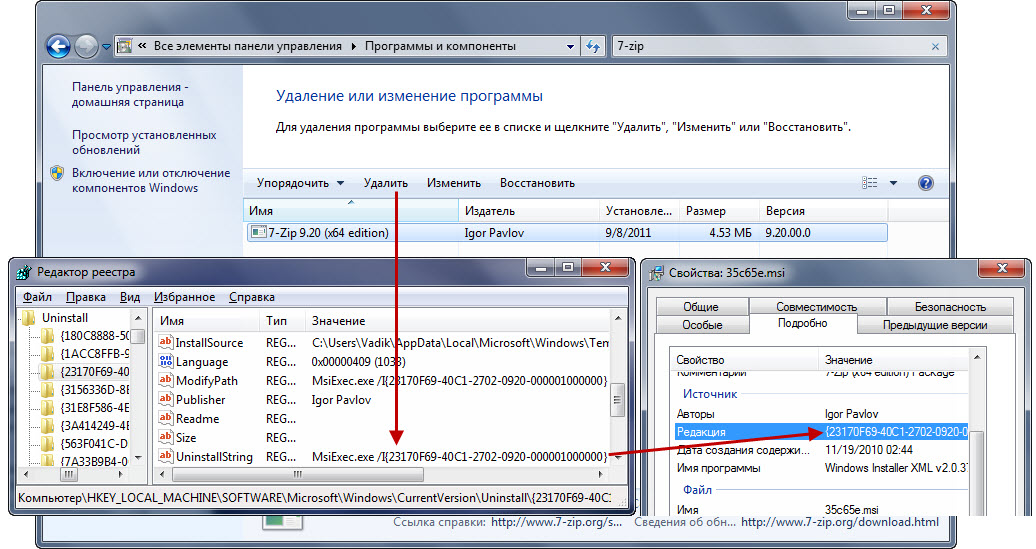
Task: Click registry values horizontal scrollbar thumb
Action: point(298,474)
